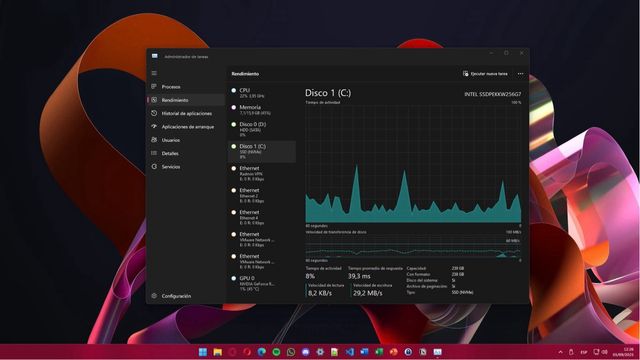Viewport: 640px width, 360px height.
Task: Select the Ethernet 2 adapter entry
Action: [x=262, y=196]
